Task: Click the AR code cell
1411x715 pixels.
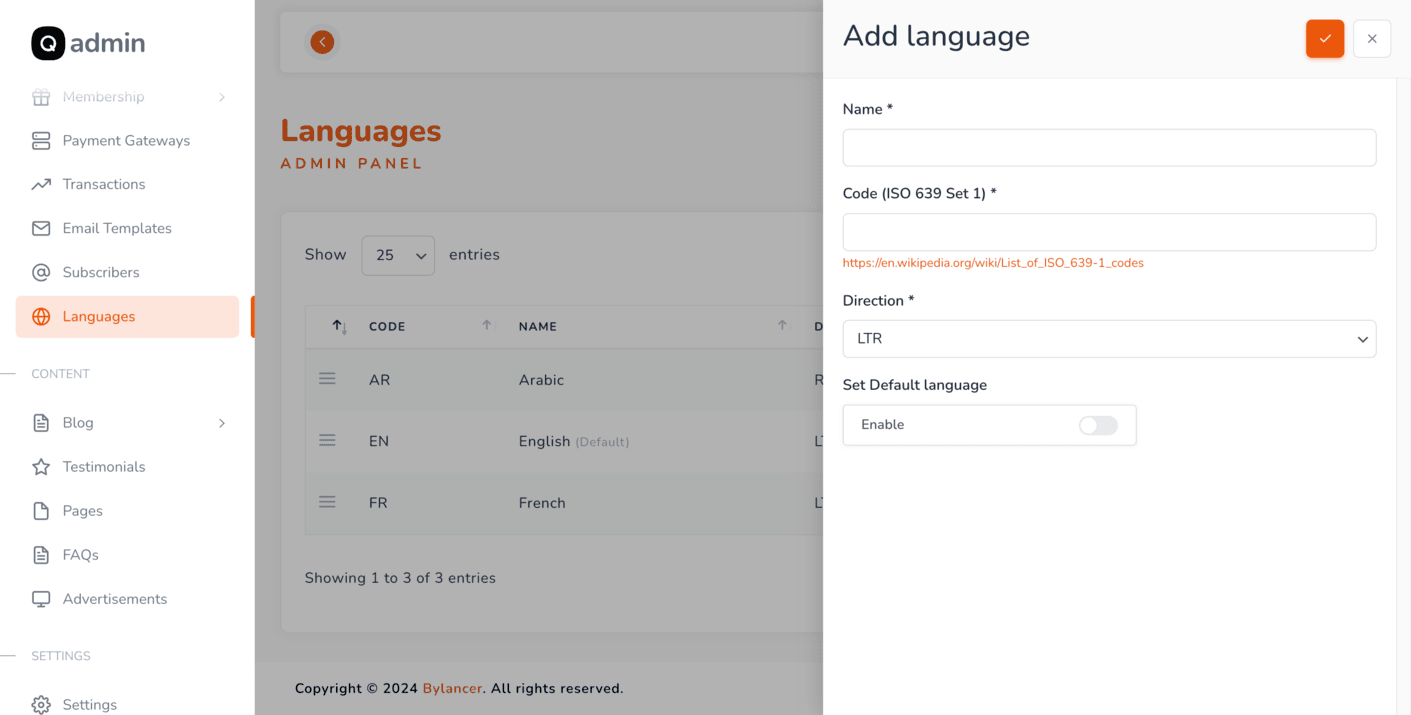Action: [379, 380]
